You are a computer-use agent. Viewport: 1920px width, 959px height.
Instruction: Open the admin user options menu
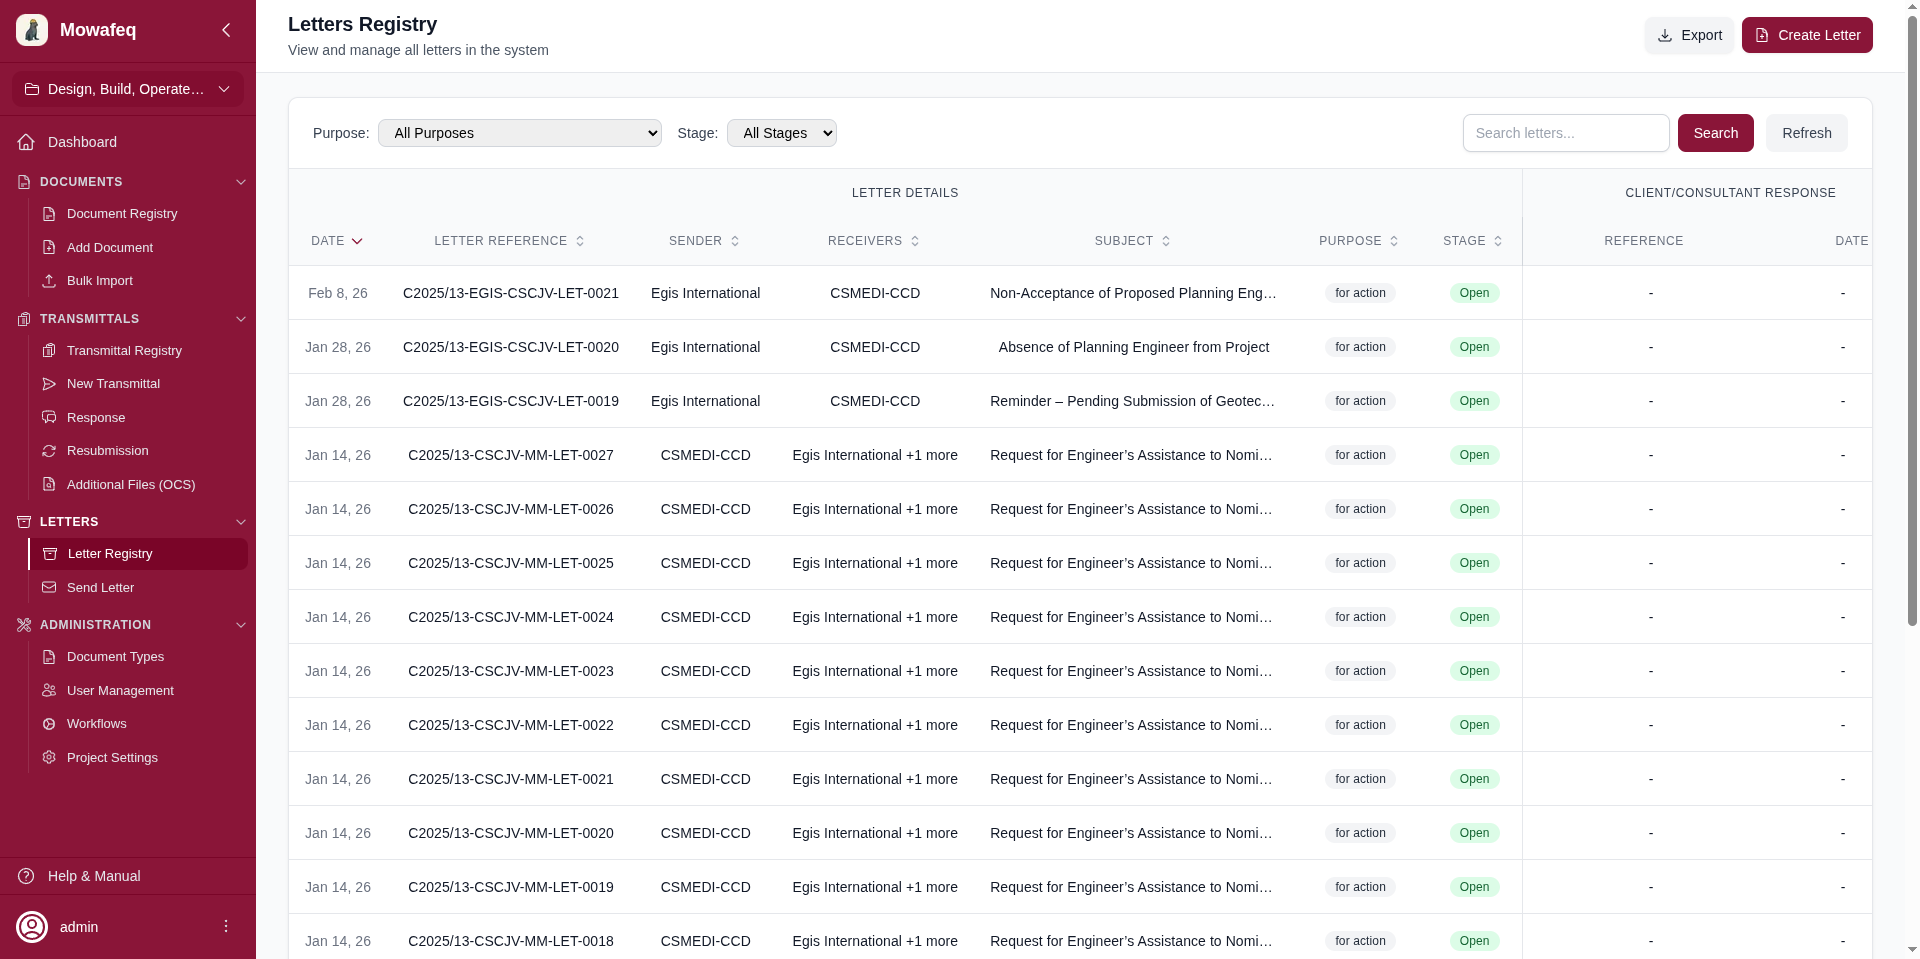226,927
